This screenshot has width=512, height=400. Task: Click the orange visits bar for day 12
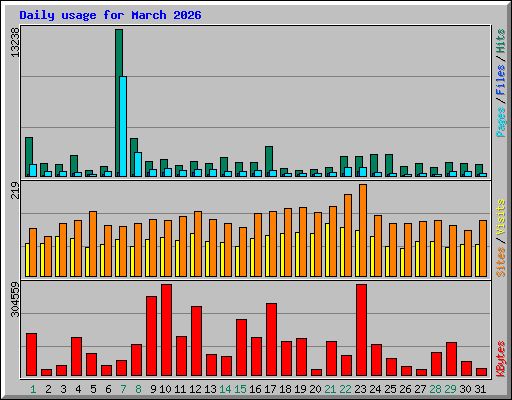tap(198, 244)
